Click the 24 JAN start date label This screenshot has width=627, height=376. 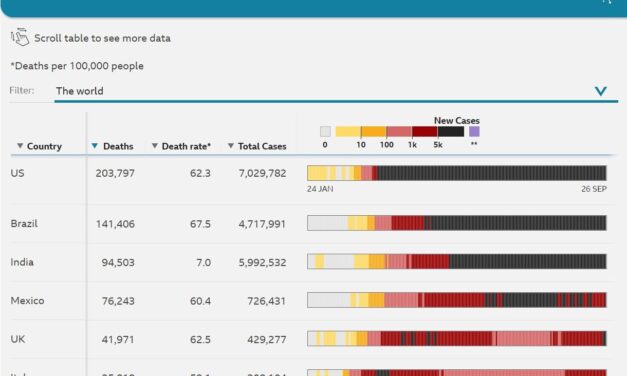320,189
